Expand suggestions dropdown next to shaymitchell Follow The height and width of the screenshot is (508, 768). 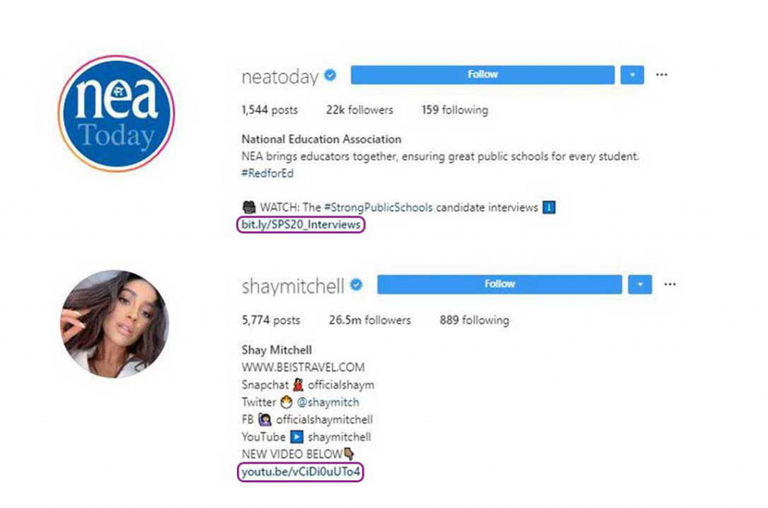point(640,285)
